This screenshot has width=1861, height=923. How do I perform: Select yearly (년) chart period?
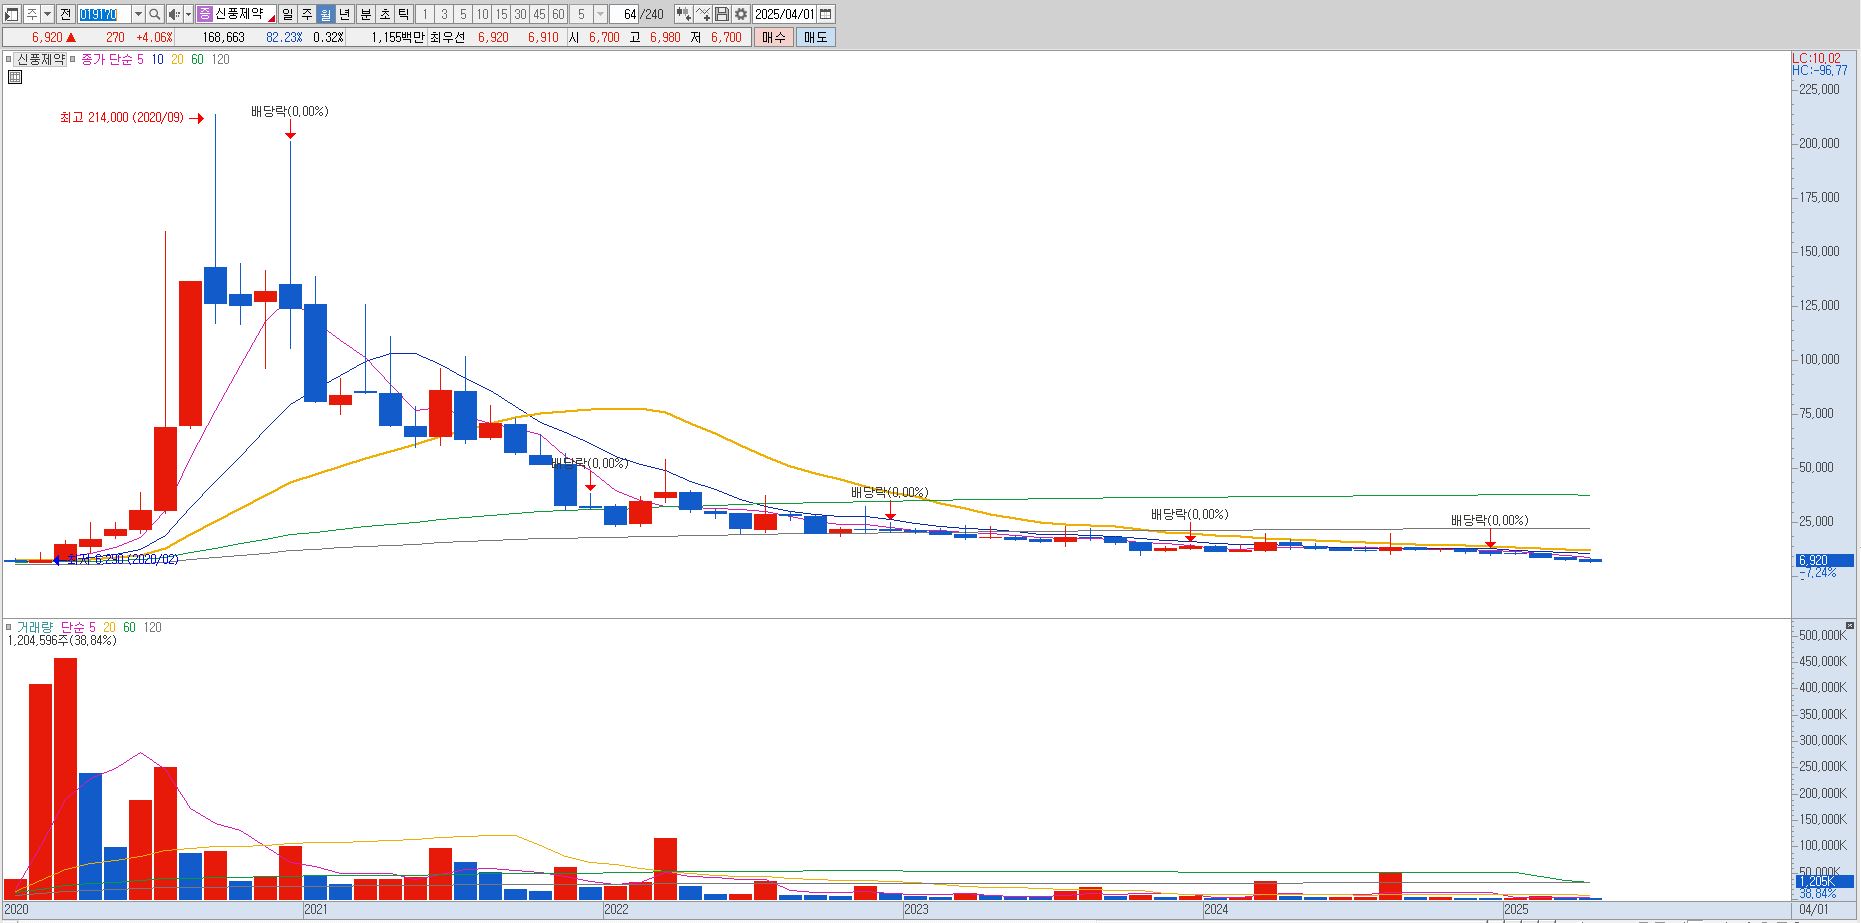click(345, 14)
